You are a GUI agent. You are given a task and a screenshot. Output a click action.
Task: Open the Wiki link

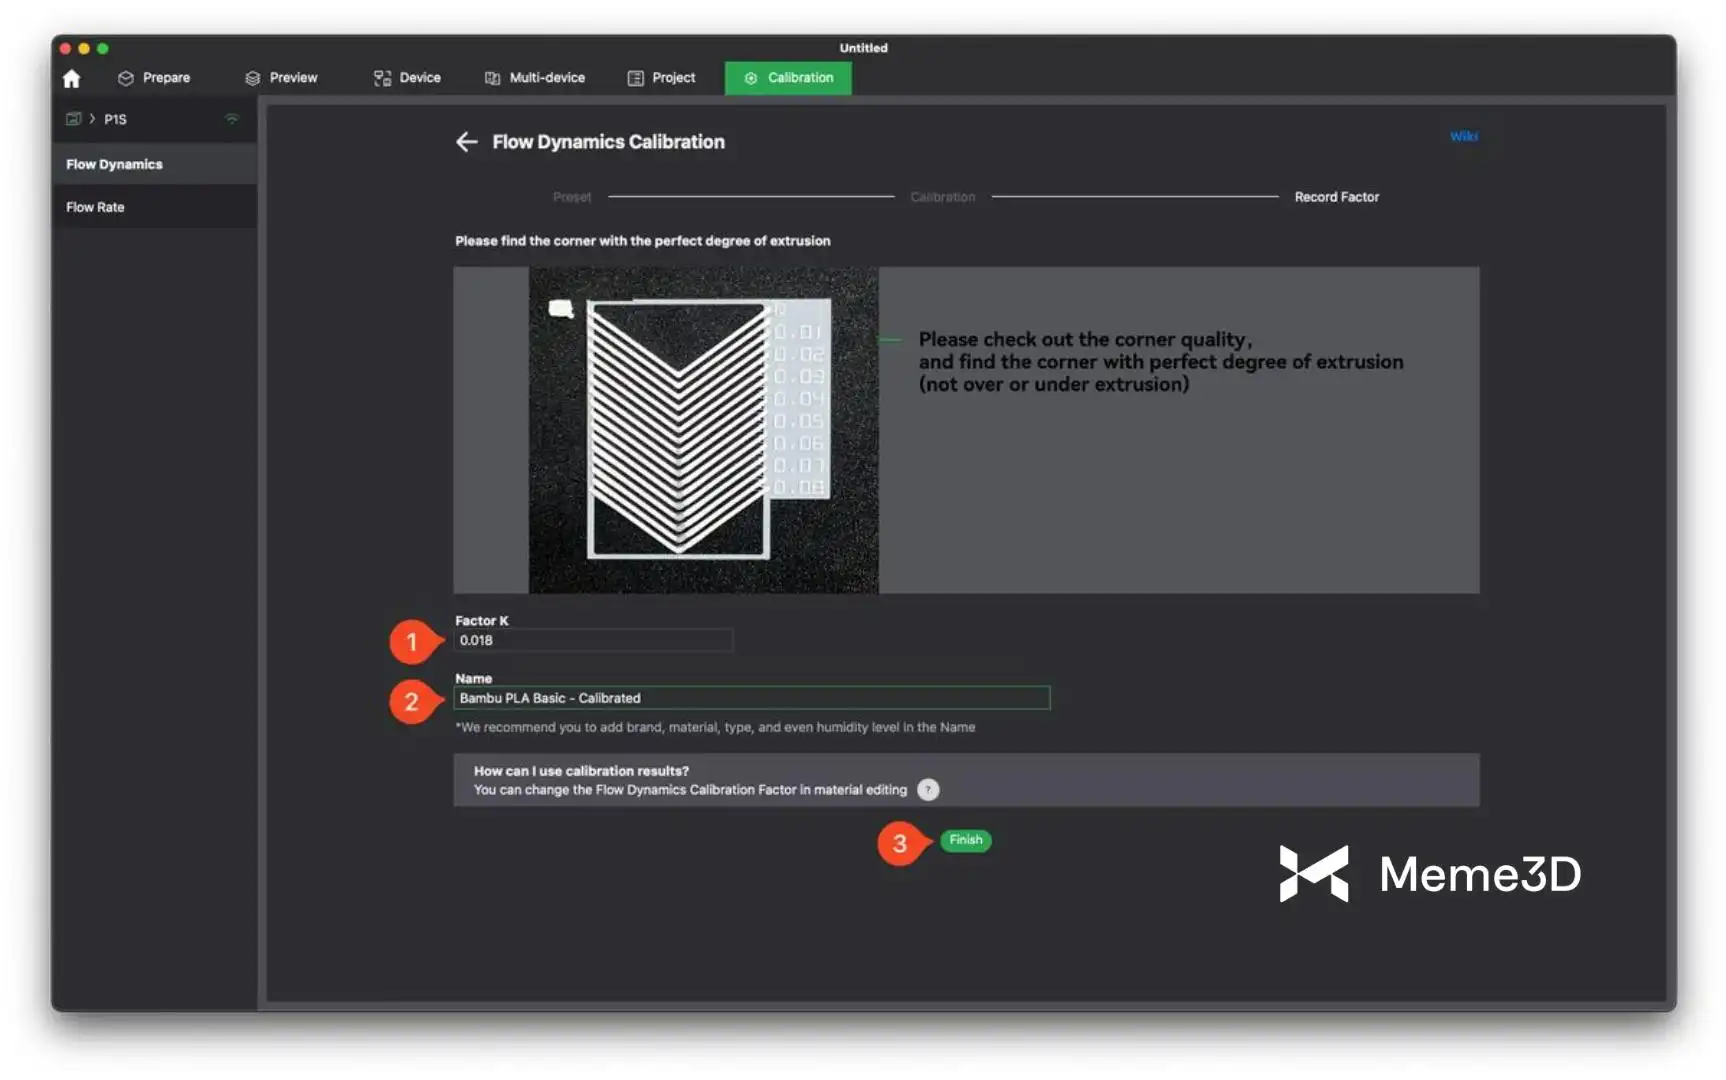pos(1463,136)
